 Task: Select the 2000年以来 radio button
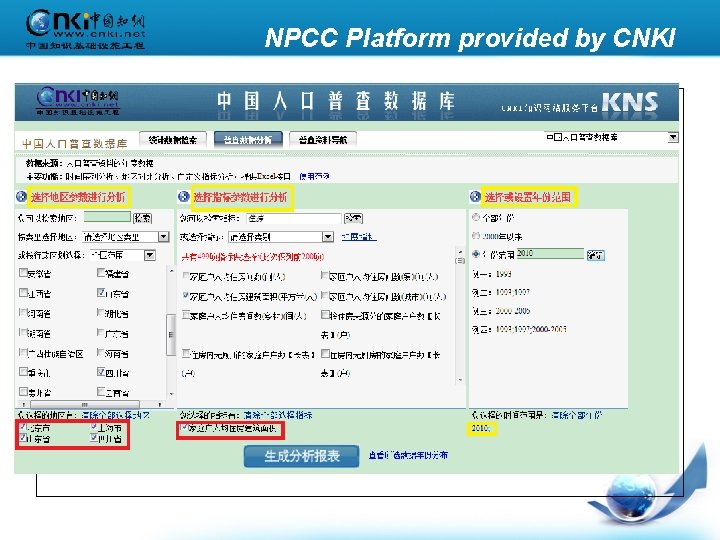(x=476, y=236)
